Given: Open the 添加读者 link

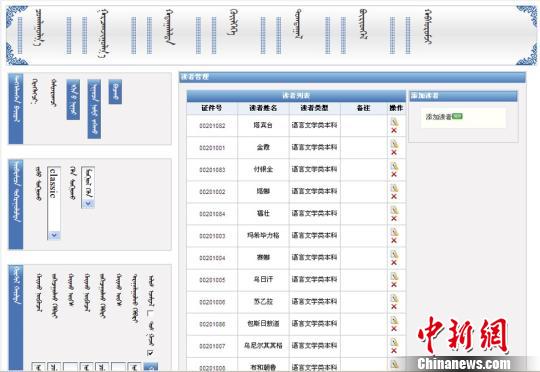Looking at the screenshot, I should pyautogui.click(x=438, y=117).
